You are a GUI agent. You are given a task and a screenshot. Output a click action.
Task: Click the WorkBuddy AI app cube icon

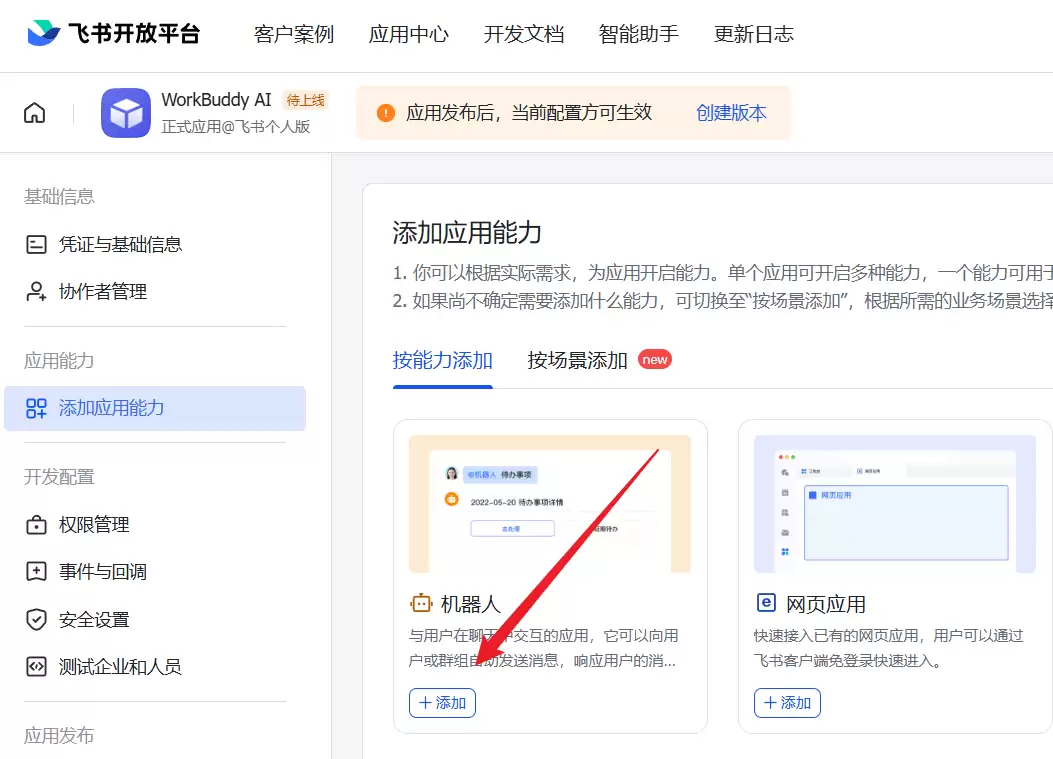tap(126, 113)
